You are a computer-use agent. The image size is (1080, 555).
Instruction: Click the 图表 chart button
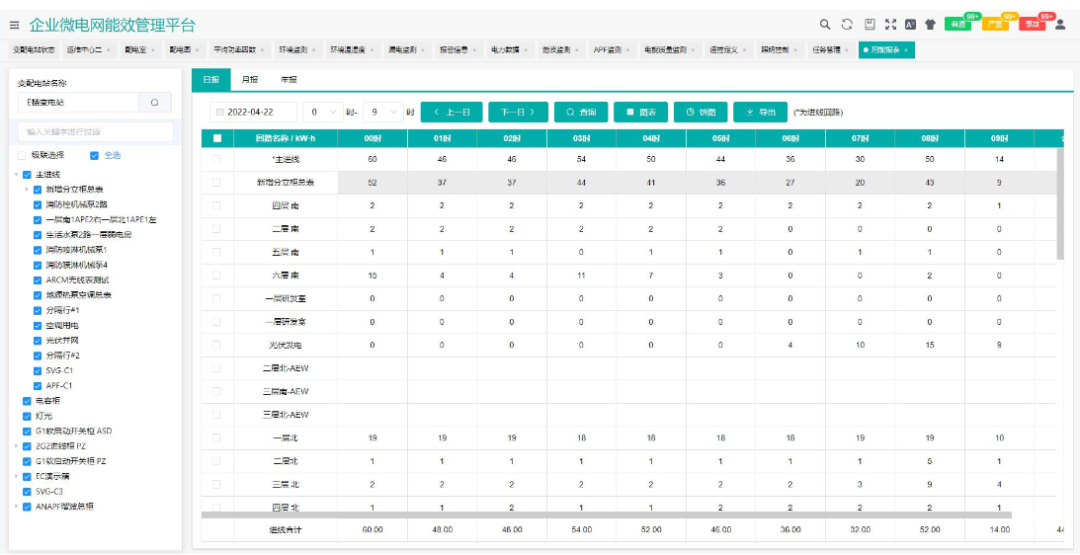(640, 112)
